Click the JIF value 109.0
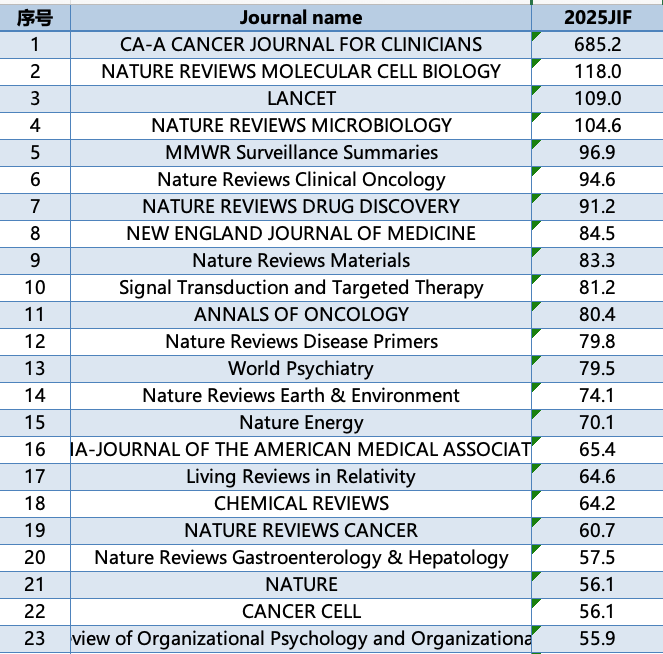 click(x=597, y=99)
